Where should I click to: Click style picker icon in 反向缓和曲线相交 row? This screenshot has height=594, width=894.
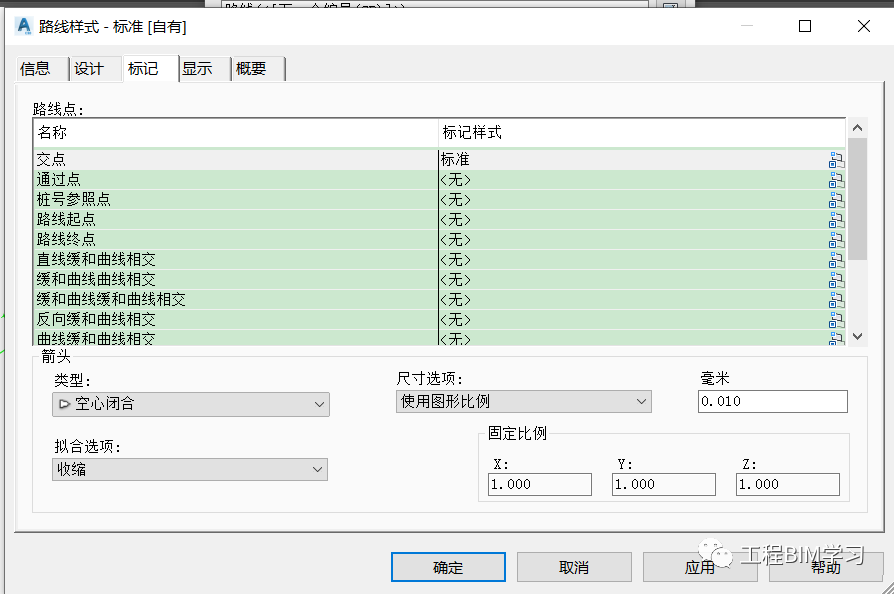click(836, 320)
